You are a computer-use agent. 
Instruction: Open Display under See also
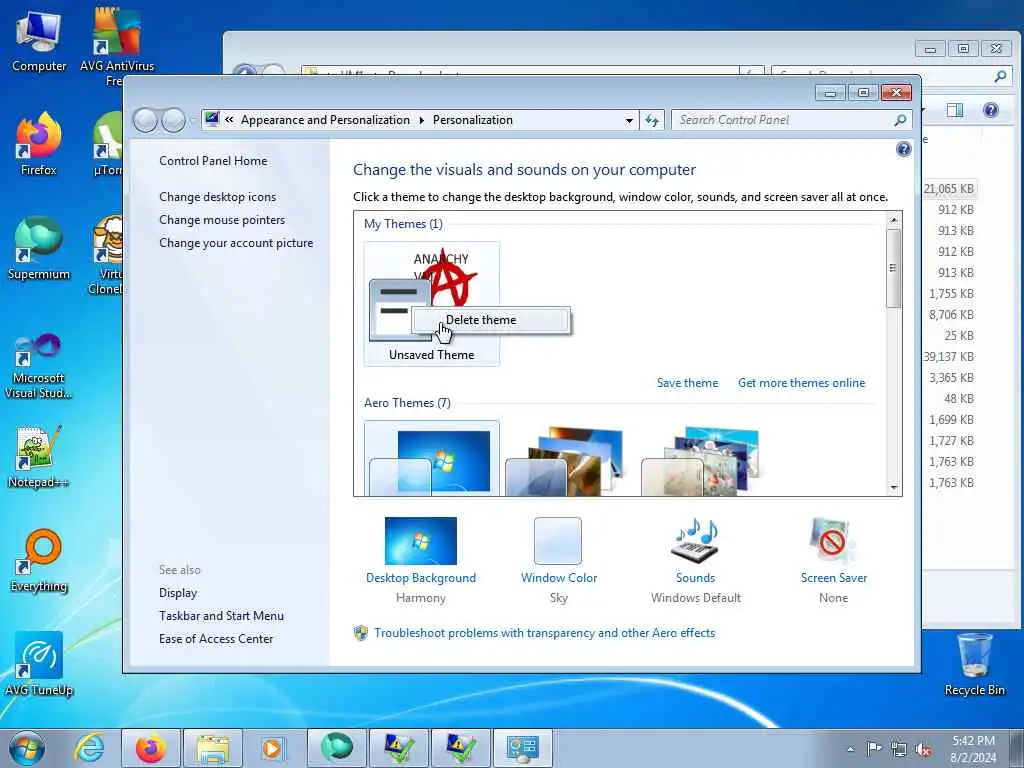click(x=178, y=593)
